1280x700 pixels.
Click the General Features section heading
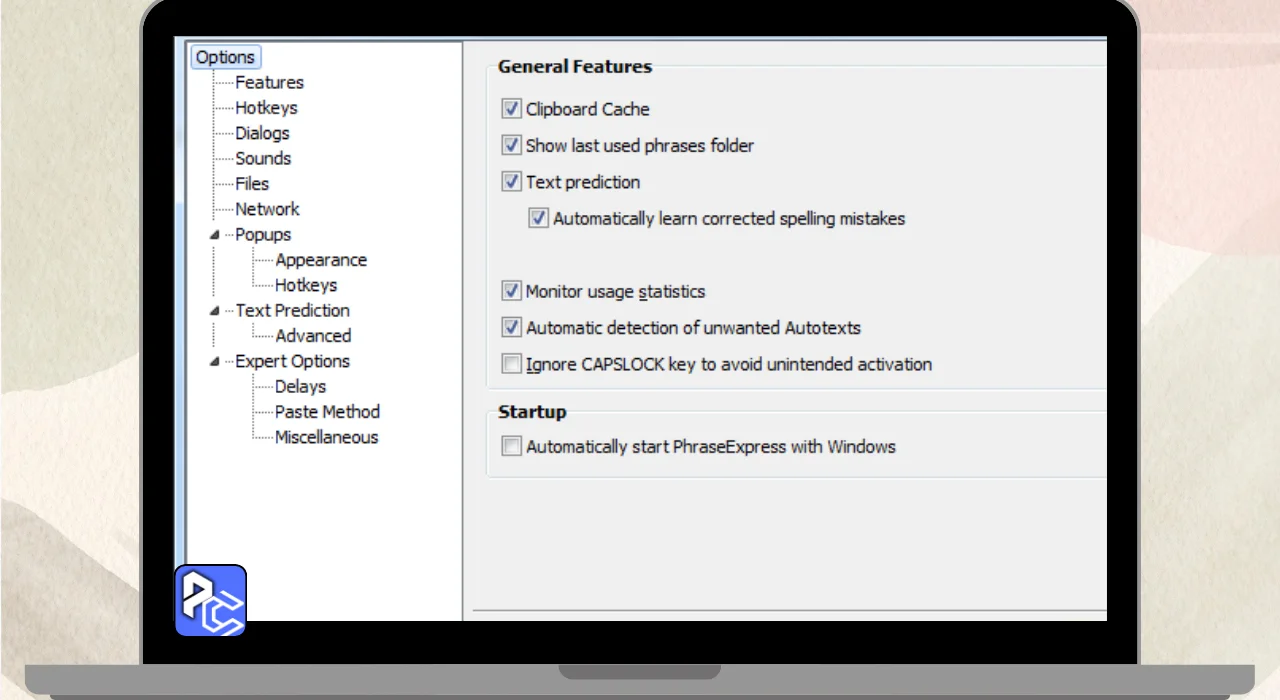pos(575,67)
